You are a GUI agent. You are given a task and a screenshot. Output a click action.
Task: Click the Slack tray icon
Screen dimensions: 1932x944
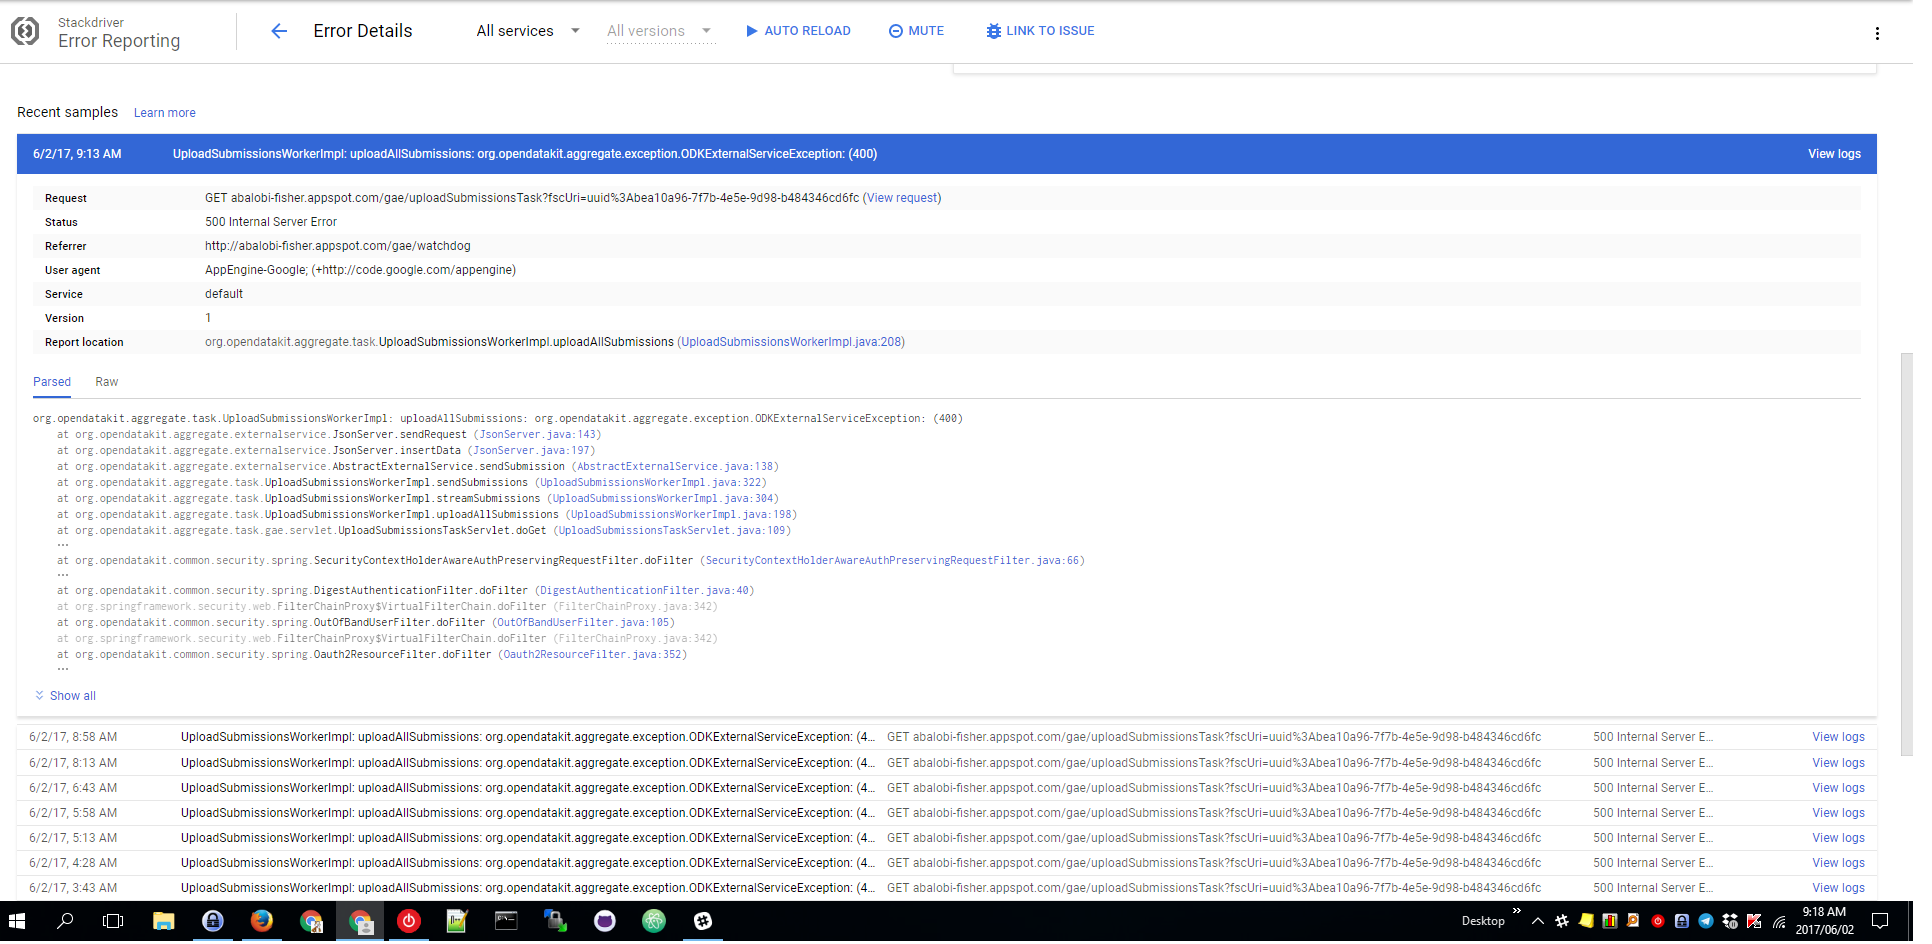pos(1562,921)
